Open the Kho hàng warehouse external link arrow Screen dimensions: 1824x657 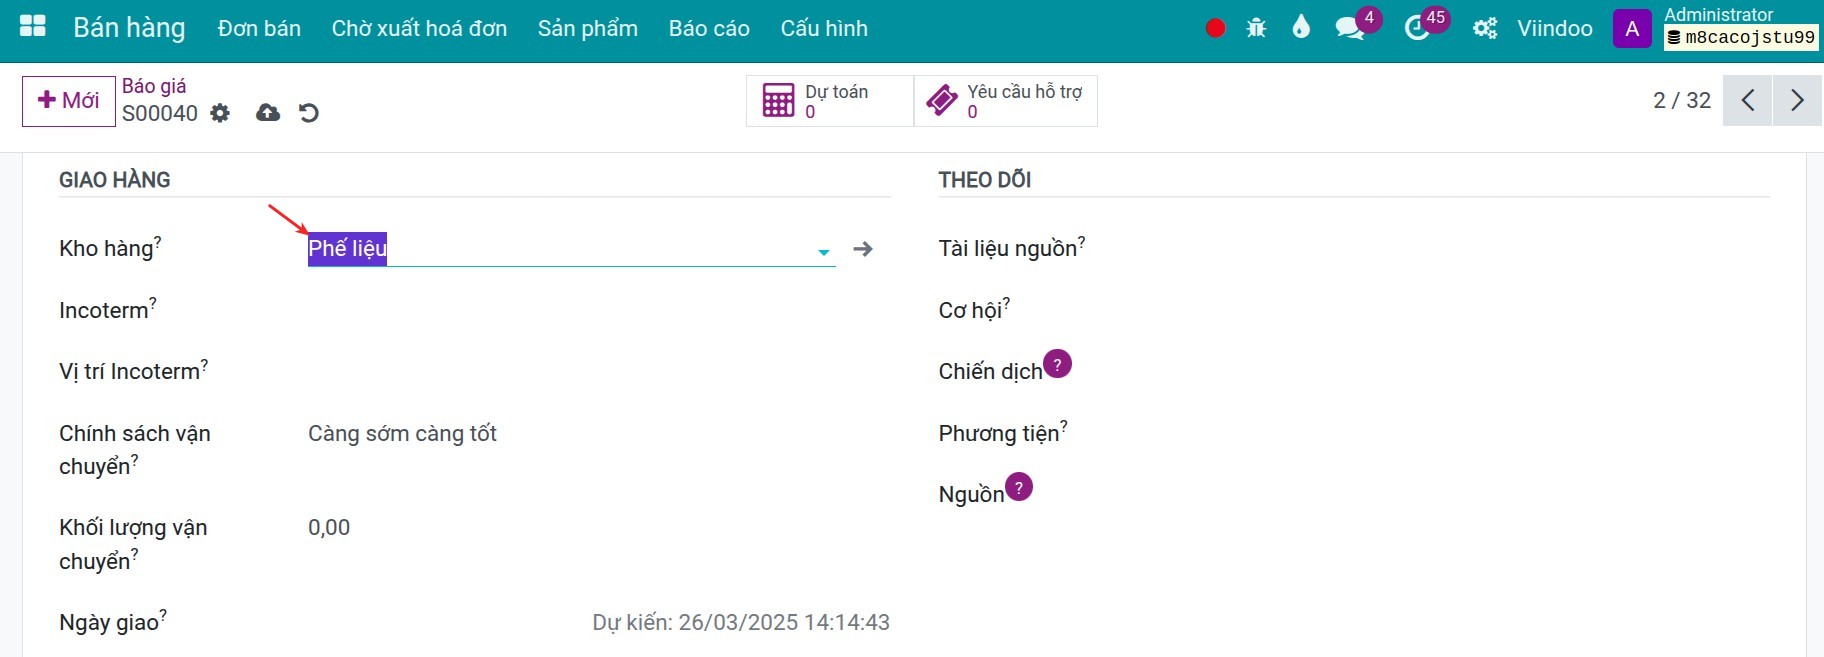pyautogui.click(x=863, y=249)
